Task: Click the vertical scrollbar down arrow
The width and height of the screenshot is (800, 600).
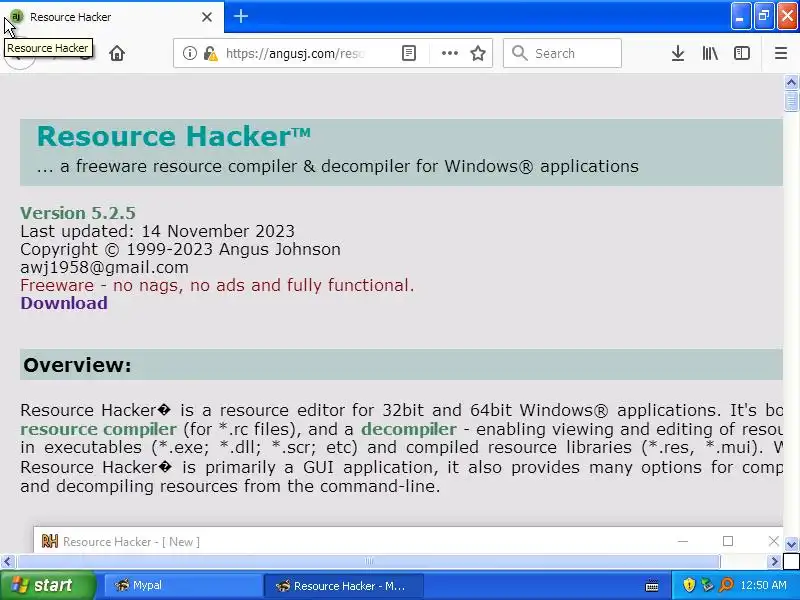Action: [791, 544]
